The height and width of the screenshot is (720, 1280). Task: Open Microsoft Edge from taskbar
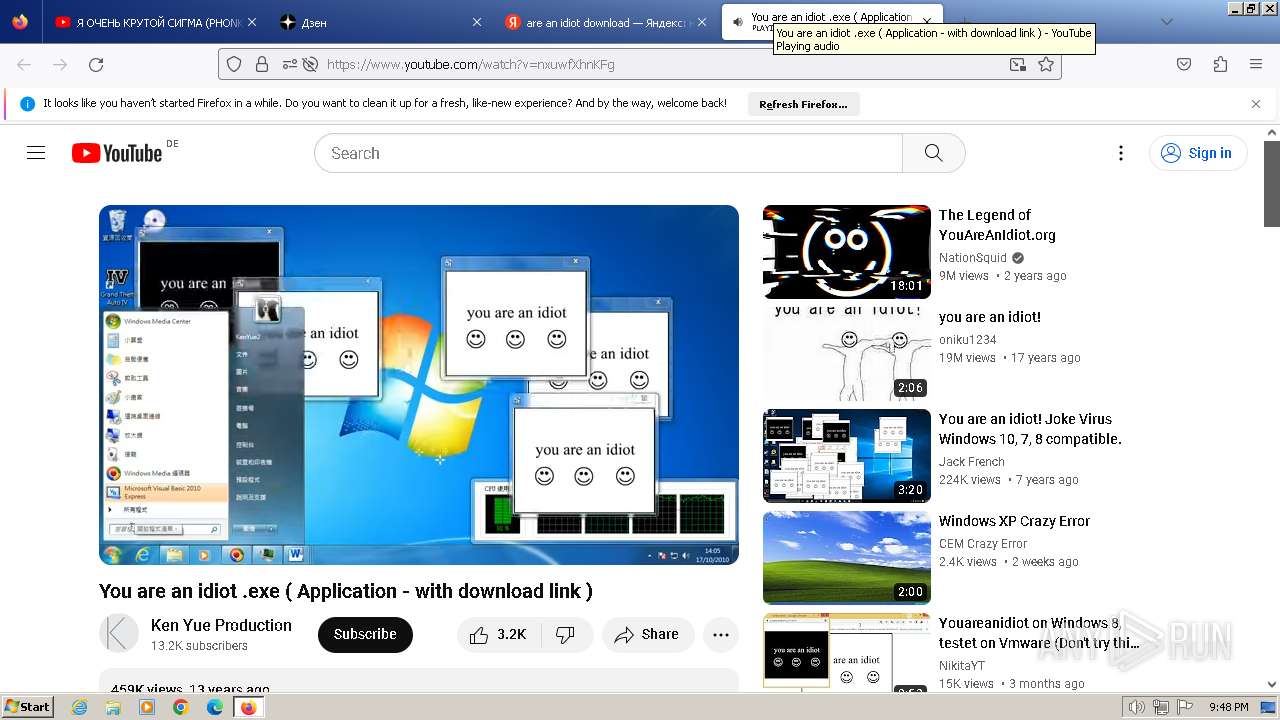pyautogui.click(x=215, y=707)
